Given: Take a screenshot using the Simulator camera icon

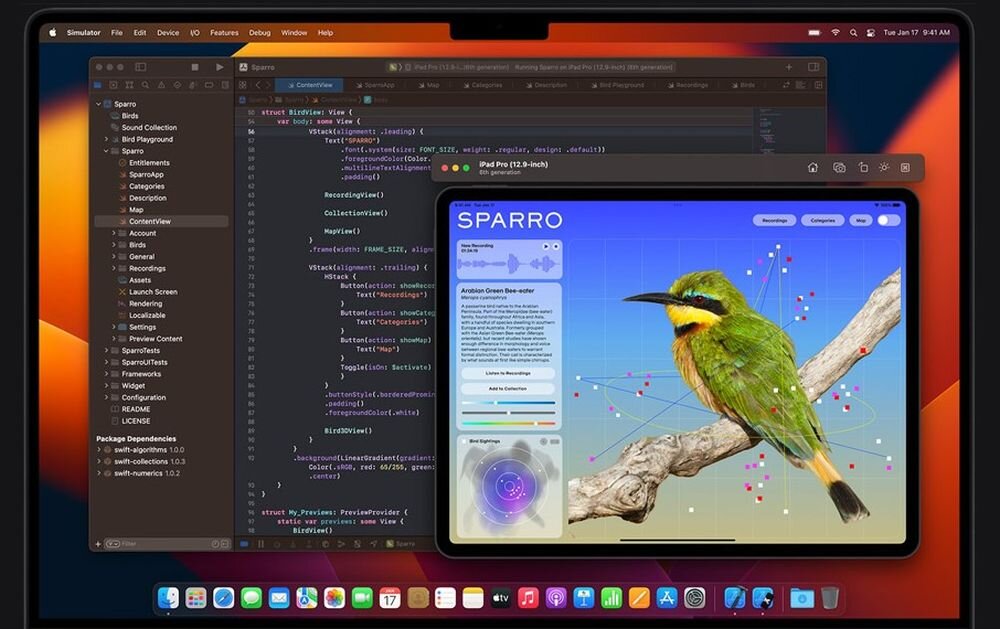Looking at the screenshot, I should (839, 166).
